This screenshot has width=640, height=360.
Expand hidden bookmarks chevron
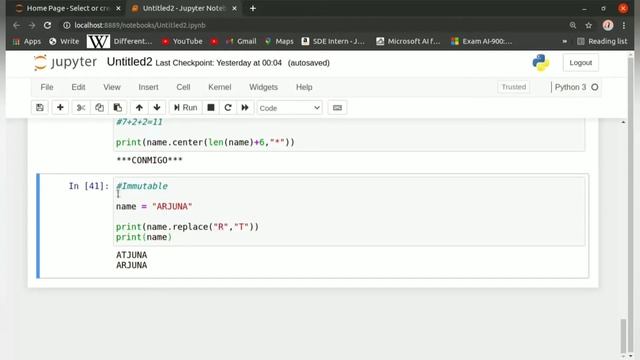564,41
